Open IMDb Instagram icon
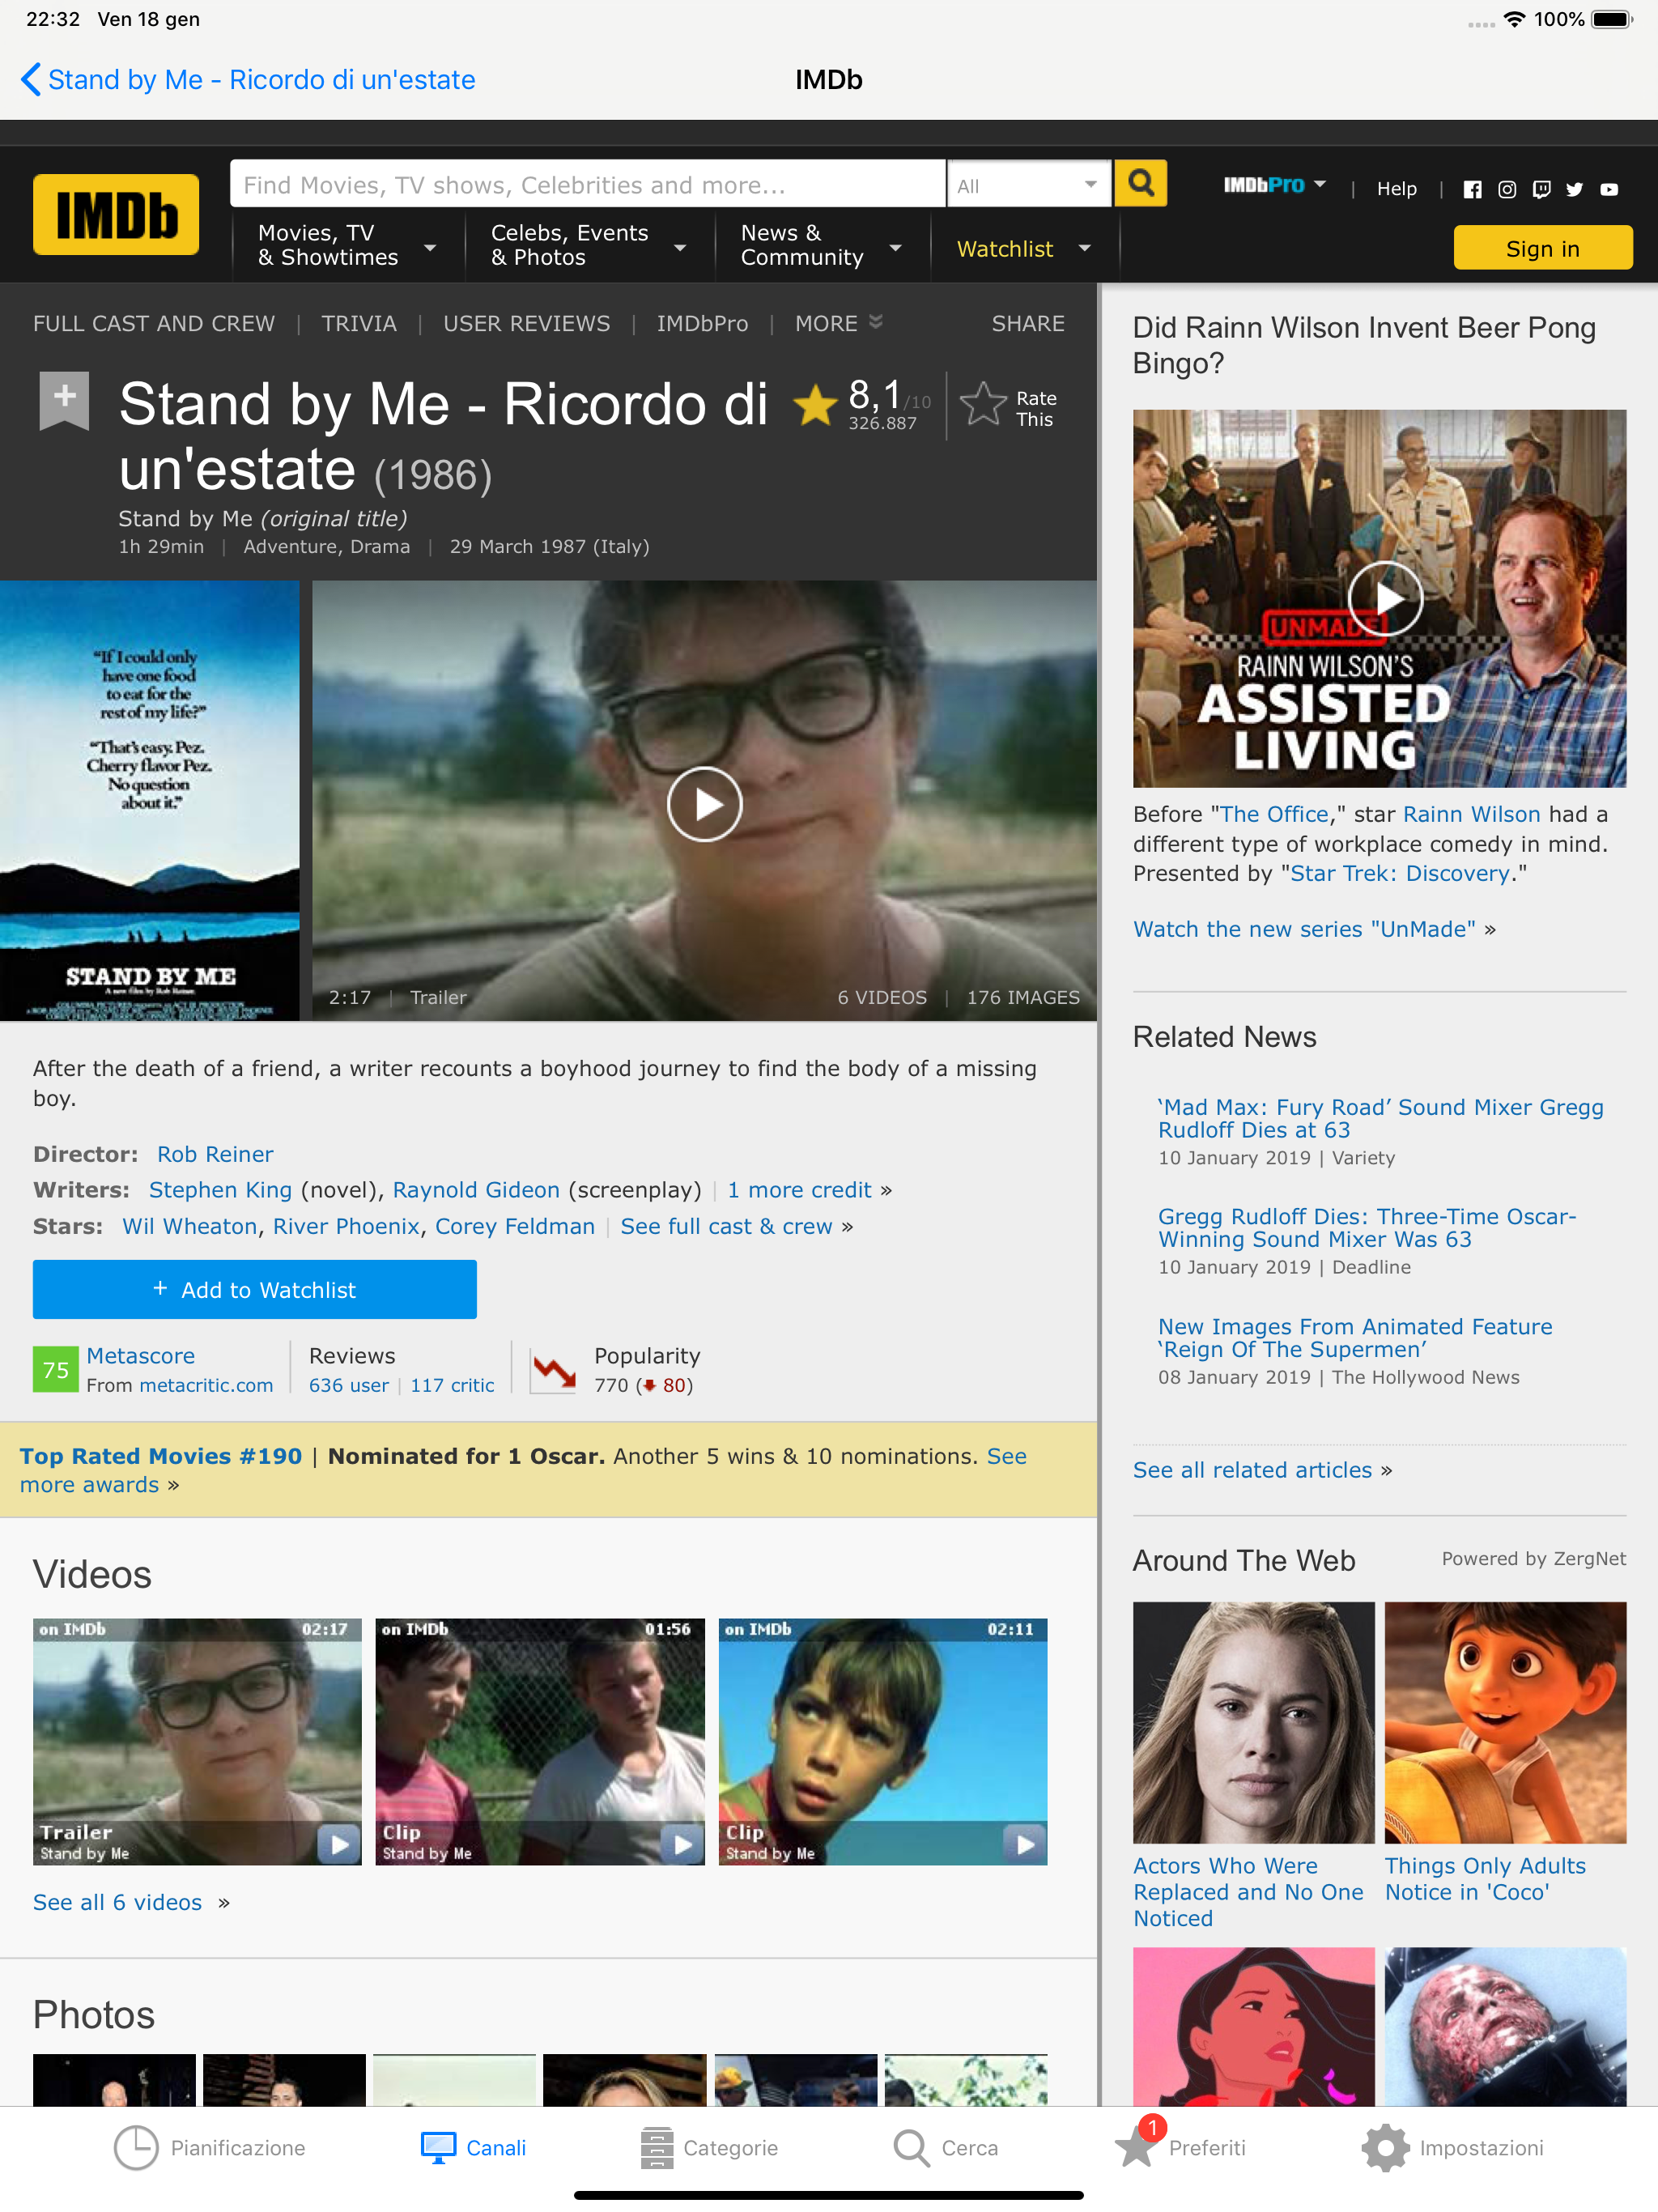 pyautogui.click(x=1507, y=189)
